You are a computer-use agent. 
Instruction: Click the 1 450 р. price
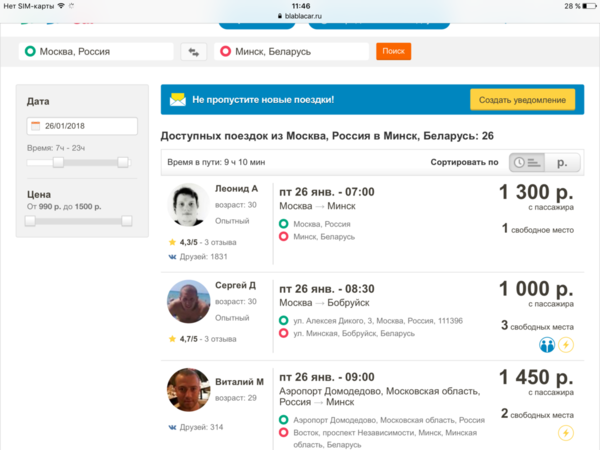pyautogui.click(x=536, y=377)
